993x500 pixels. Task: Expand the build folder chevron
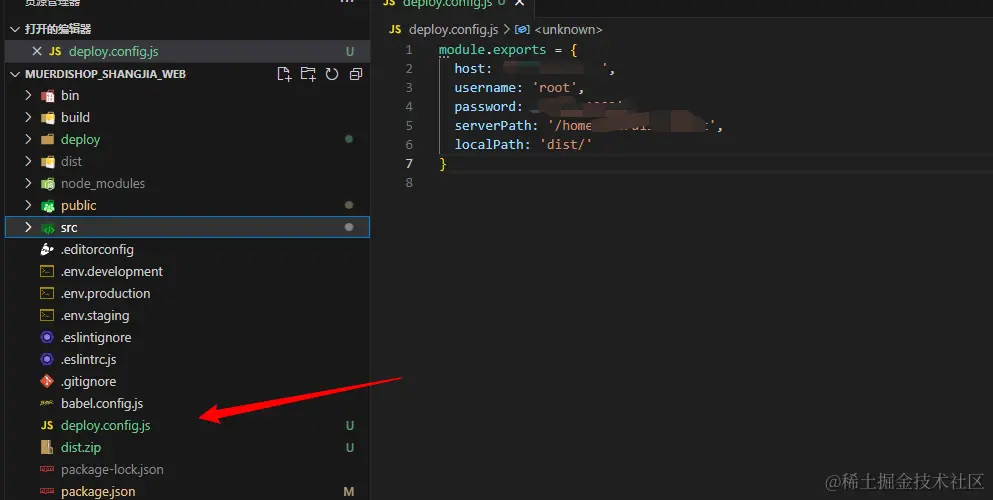point(28,118)
